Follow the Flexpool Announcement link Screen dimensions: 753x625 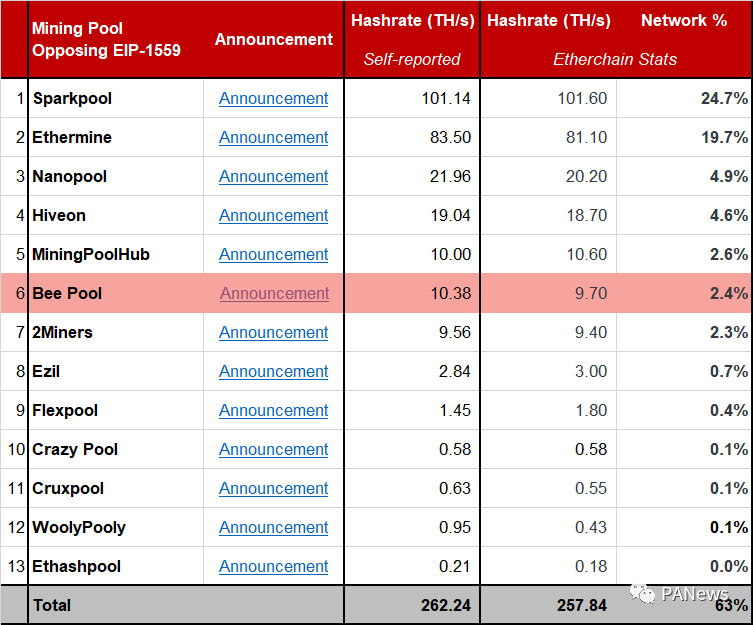[273, 410]
